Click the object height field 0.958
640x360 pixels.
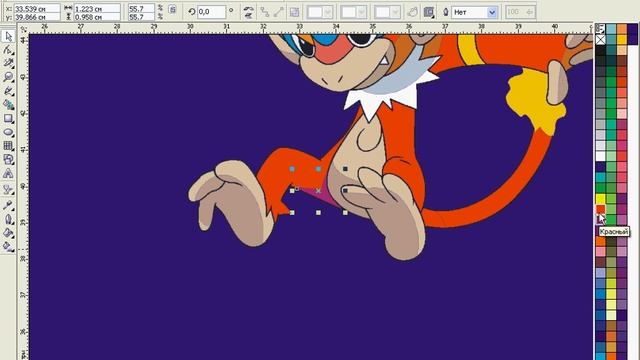pyautogui.click(x=97, y=17)
